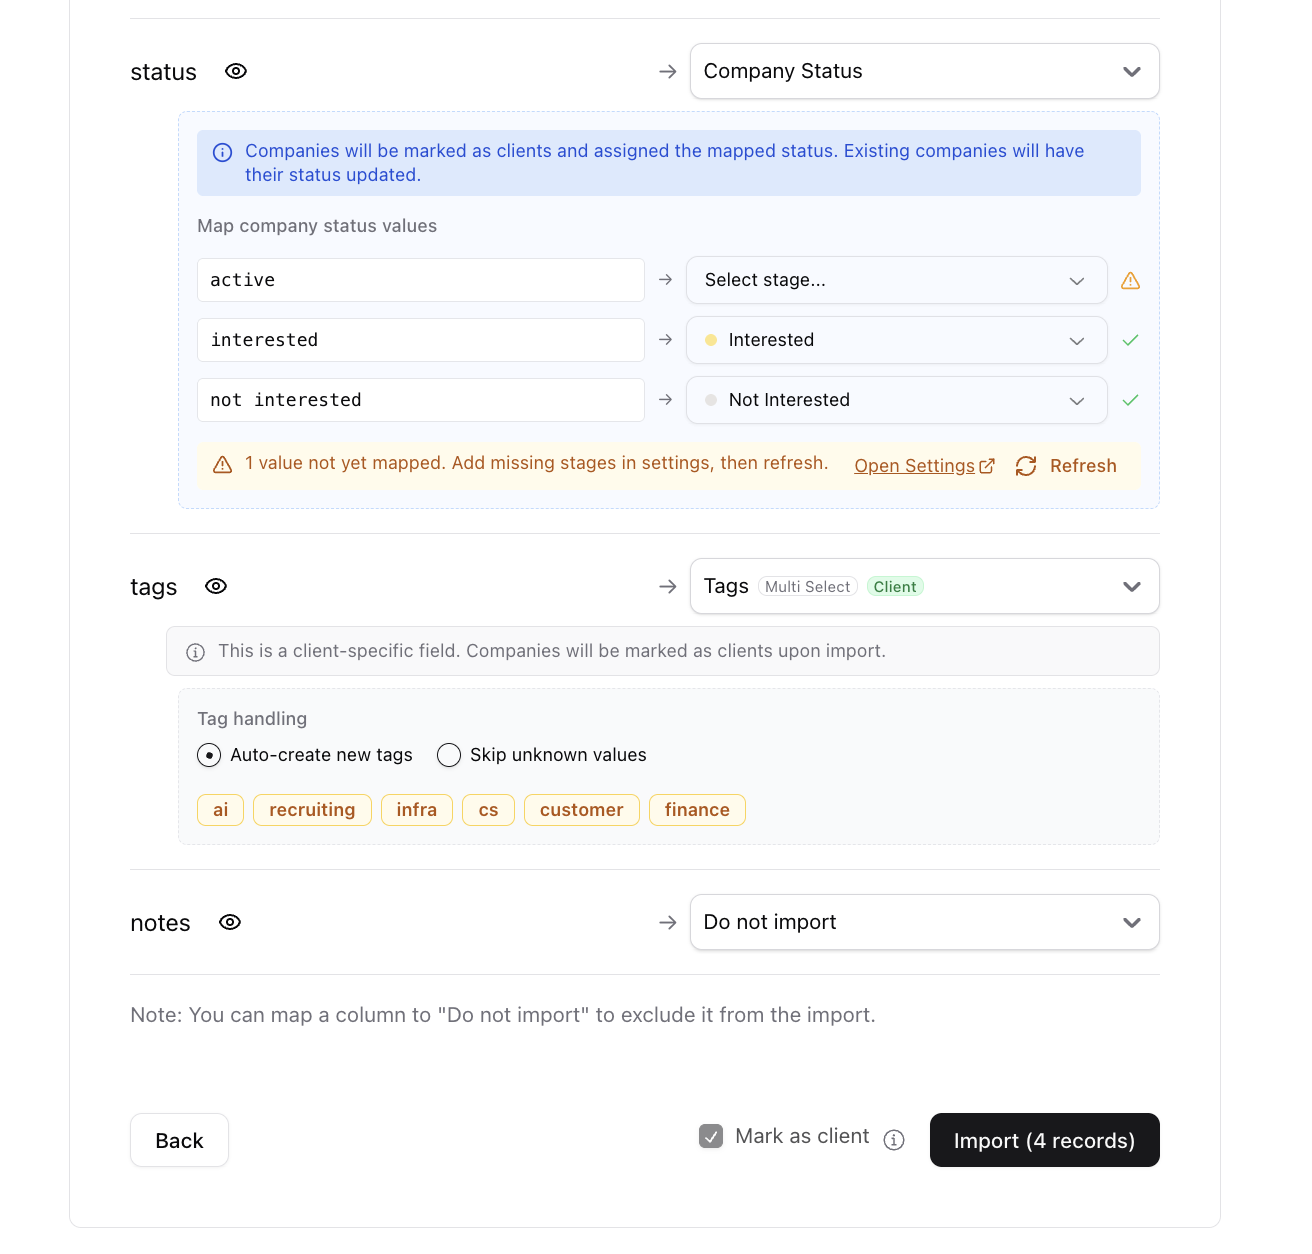Click the recruiting tag chip
This screenshot has height=1254, width=1312.
click(x=312, y=810)
